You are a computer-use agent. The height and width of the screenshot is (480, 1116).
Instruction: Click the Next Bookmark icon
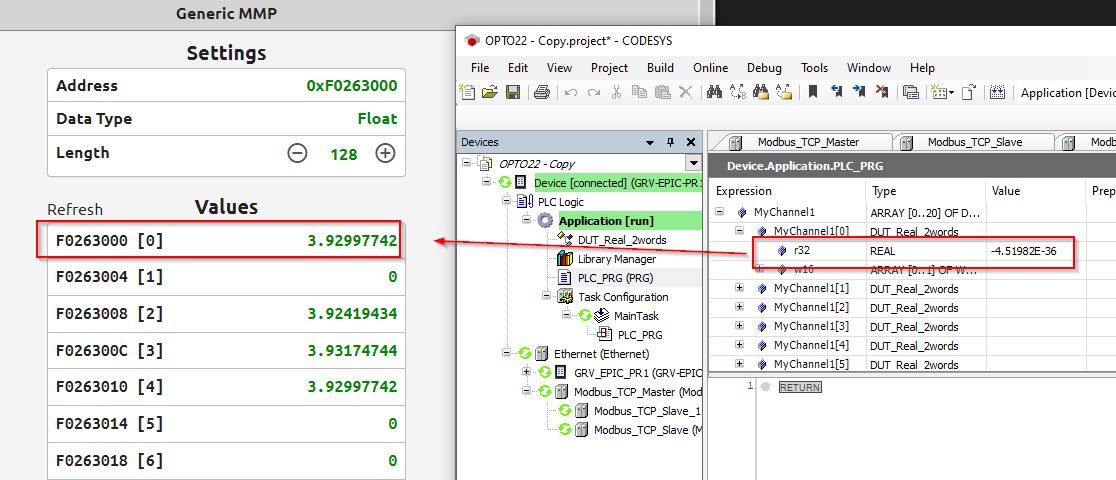(x=860, y=92)
